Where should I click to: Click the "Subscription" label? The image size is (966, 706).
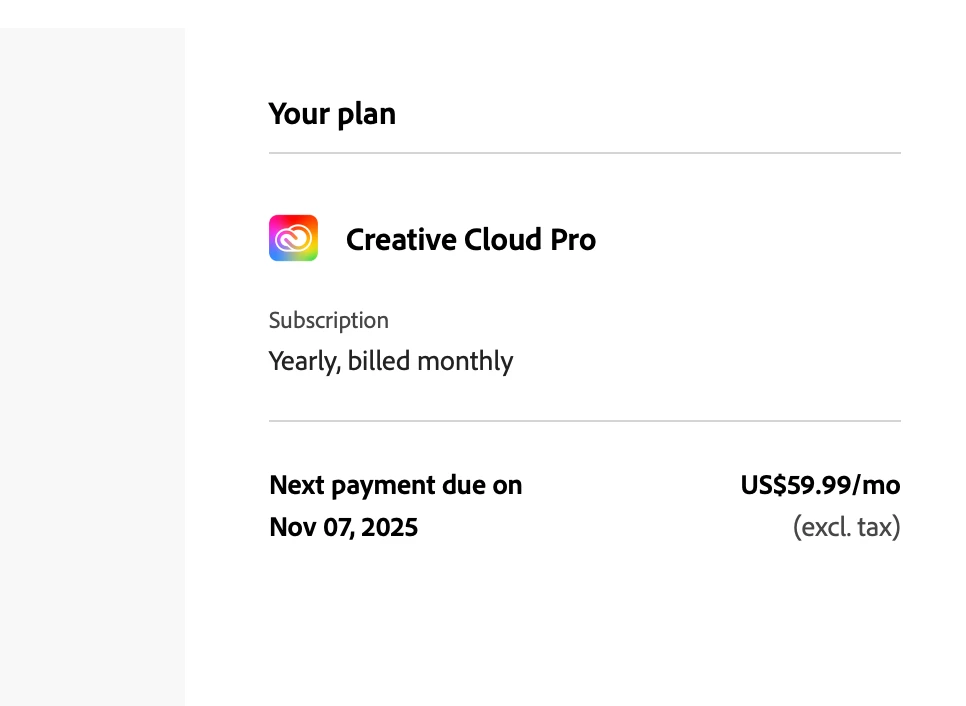pos(328,320)
